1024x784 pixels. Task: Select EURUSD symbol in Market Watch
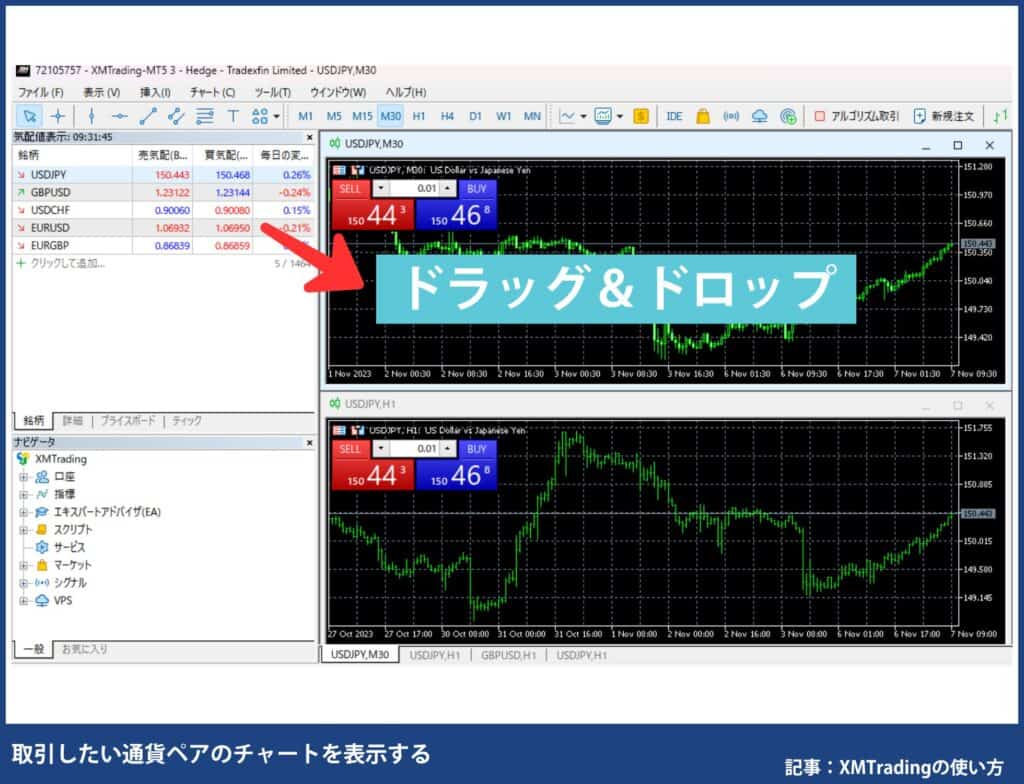(x=50, y=227)
